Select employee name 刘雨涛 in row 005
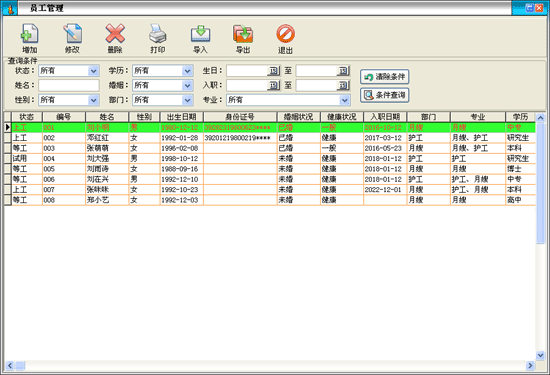This screenshot has height=375, width=550. point(98,169)
